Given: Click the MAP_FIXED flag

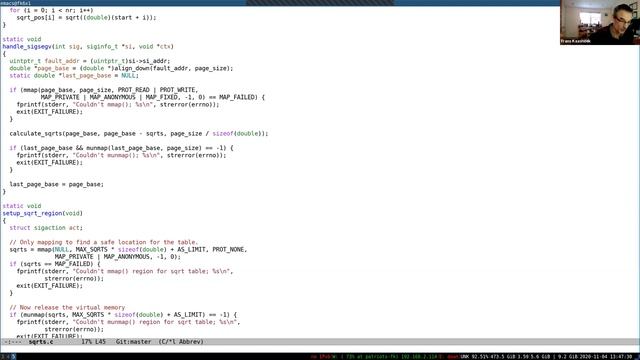Looking at the screenshot, I should (162, 97).
